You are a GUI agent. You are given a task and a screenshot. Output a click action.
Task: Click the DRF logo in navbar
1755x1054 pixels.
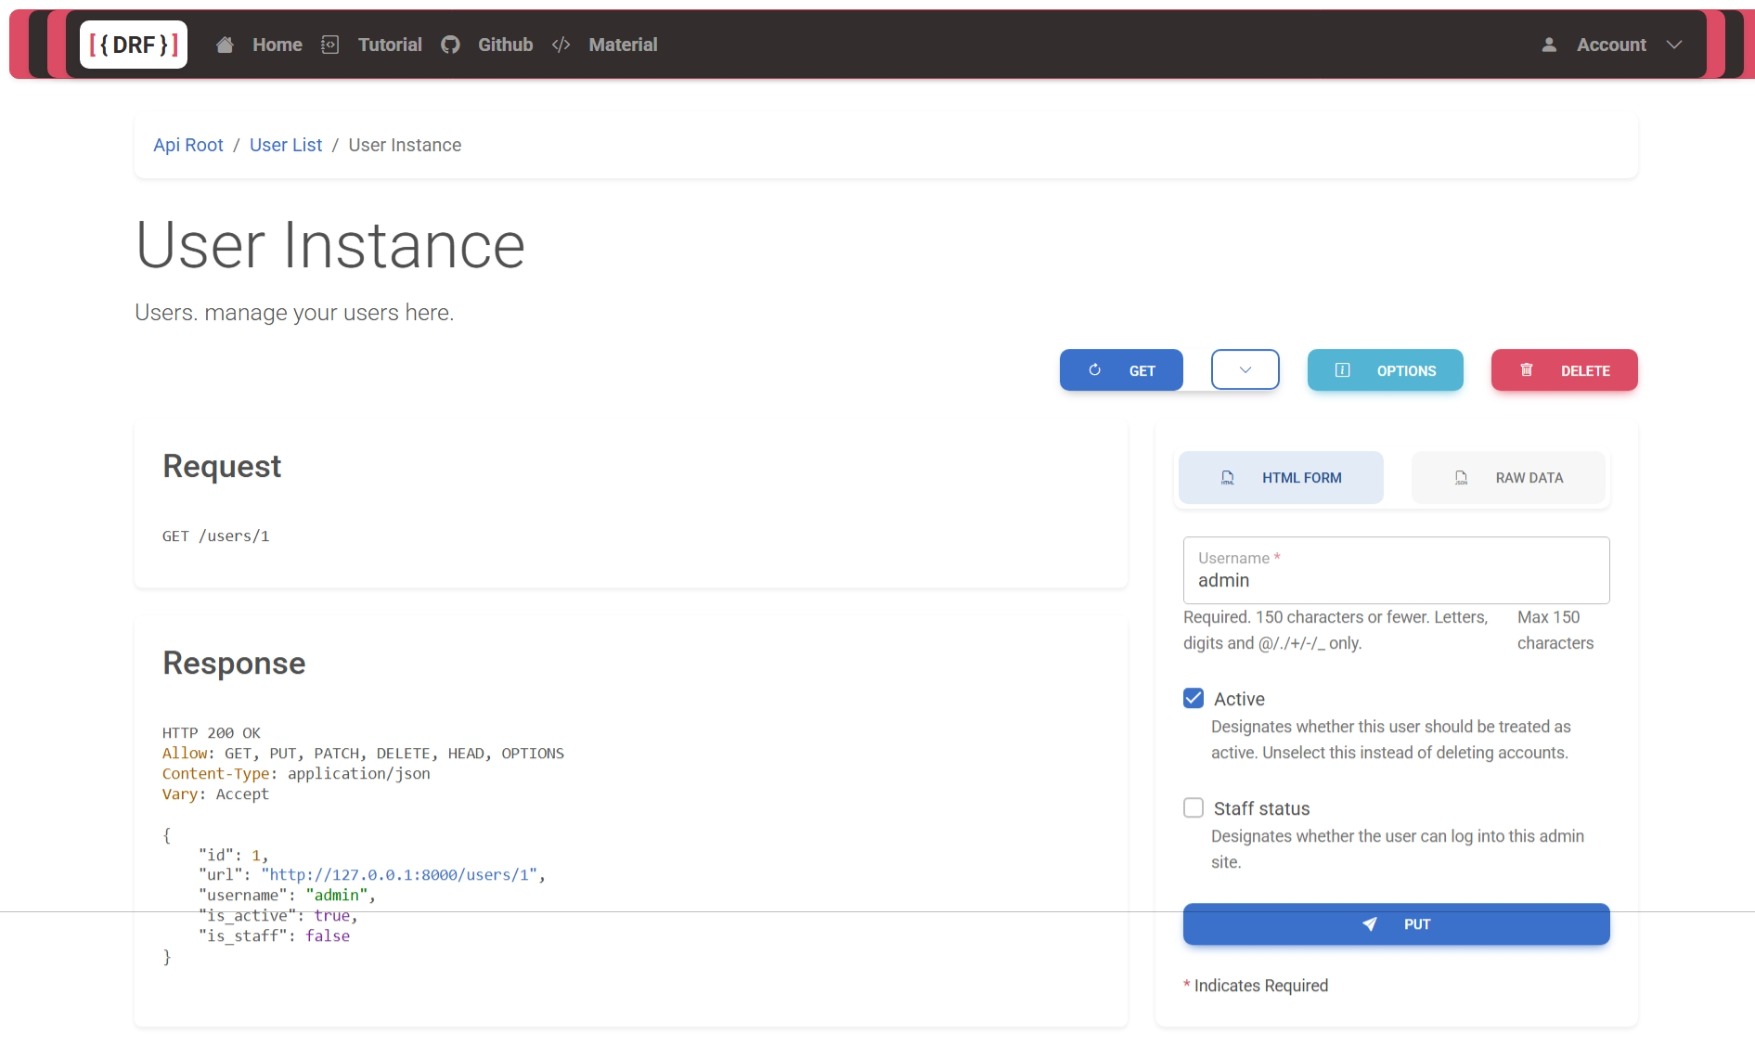(133, 45)
